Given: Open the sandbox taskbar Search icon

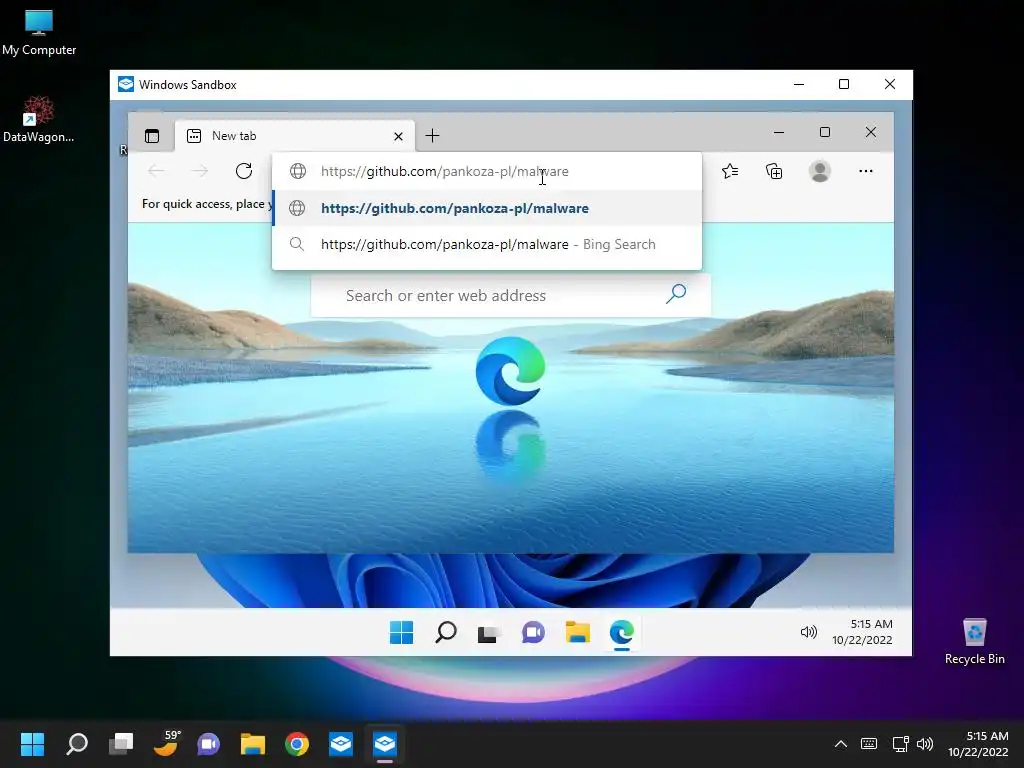Looking at the screenshot, I should [445, 632].
